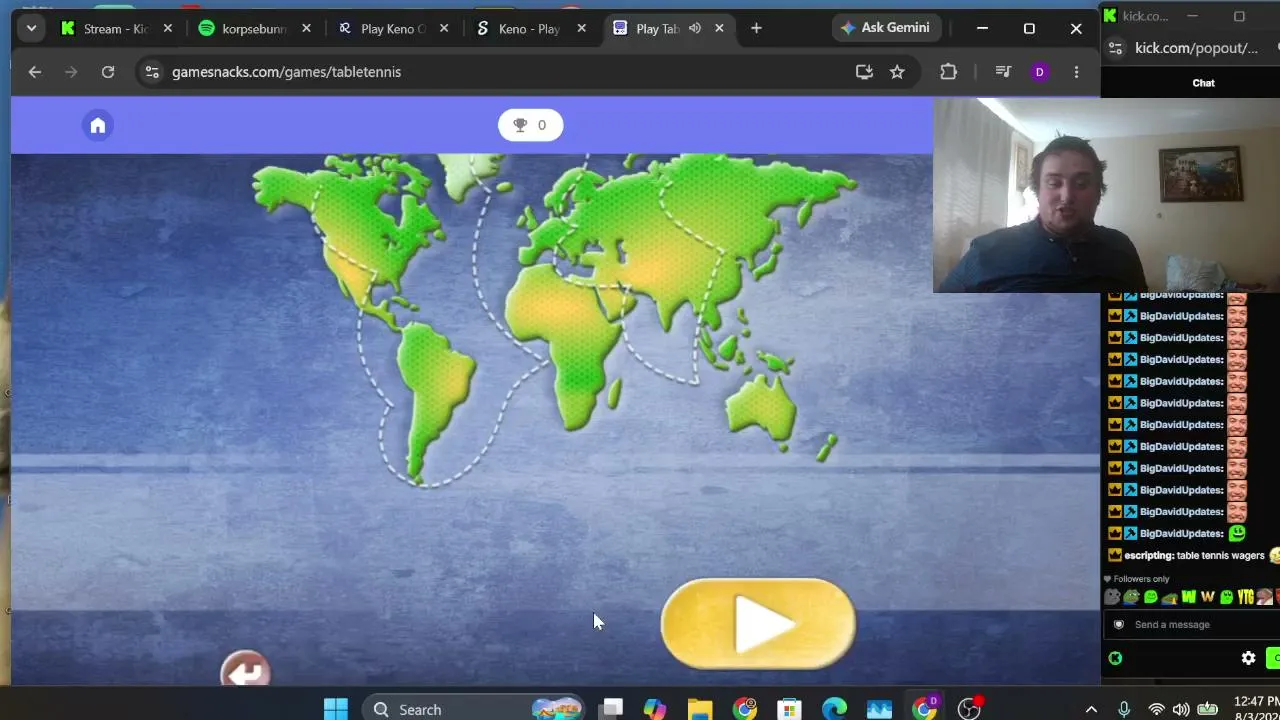Pick the YTG emote in chat
Image resolution: width=1280 pixels, height=720 pixels.
[1246, 597]
